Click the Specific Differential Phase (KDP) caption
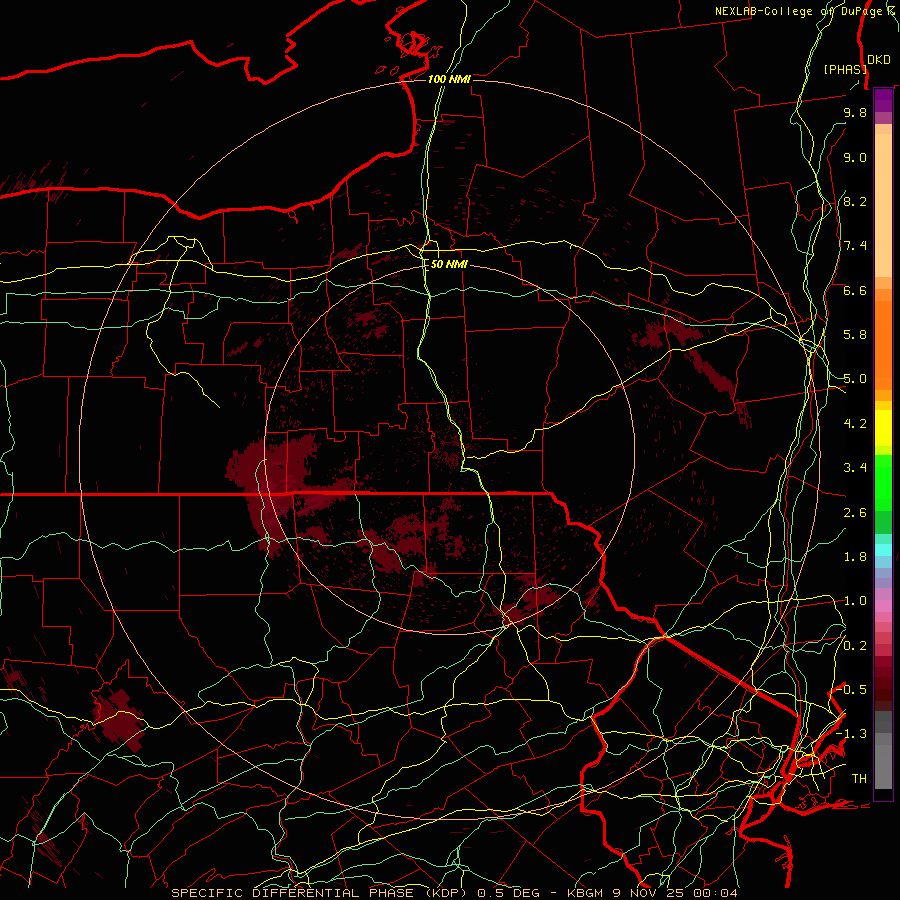The height and width of the screenshot is (900, 900). click(x=454, y=893)
